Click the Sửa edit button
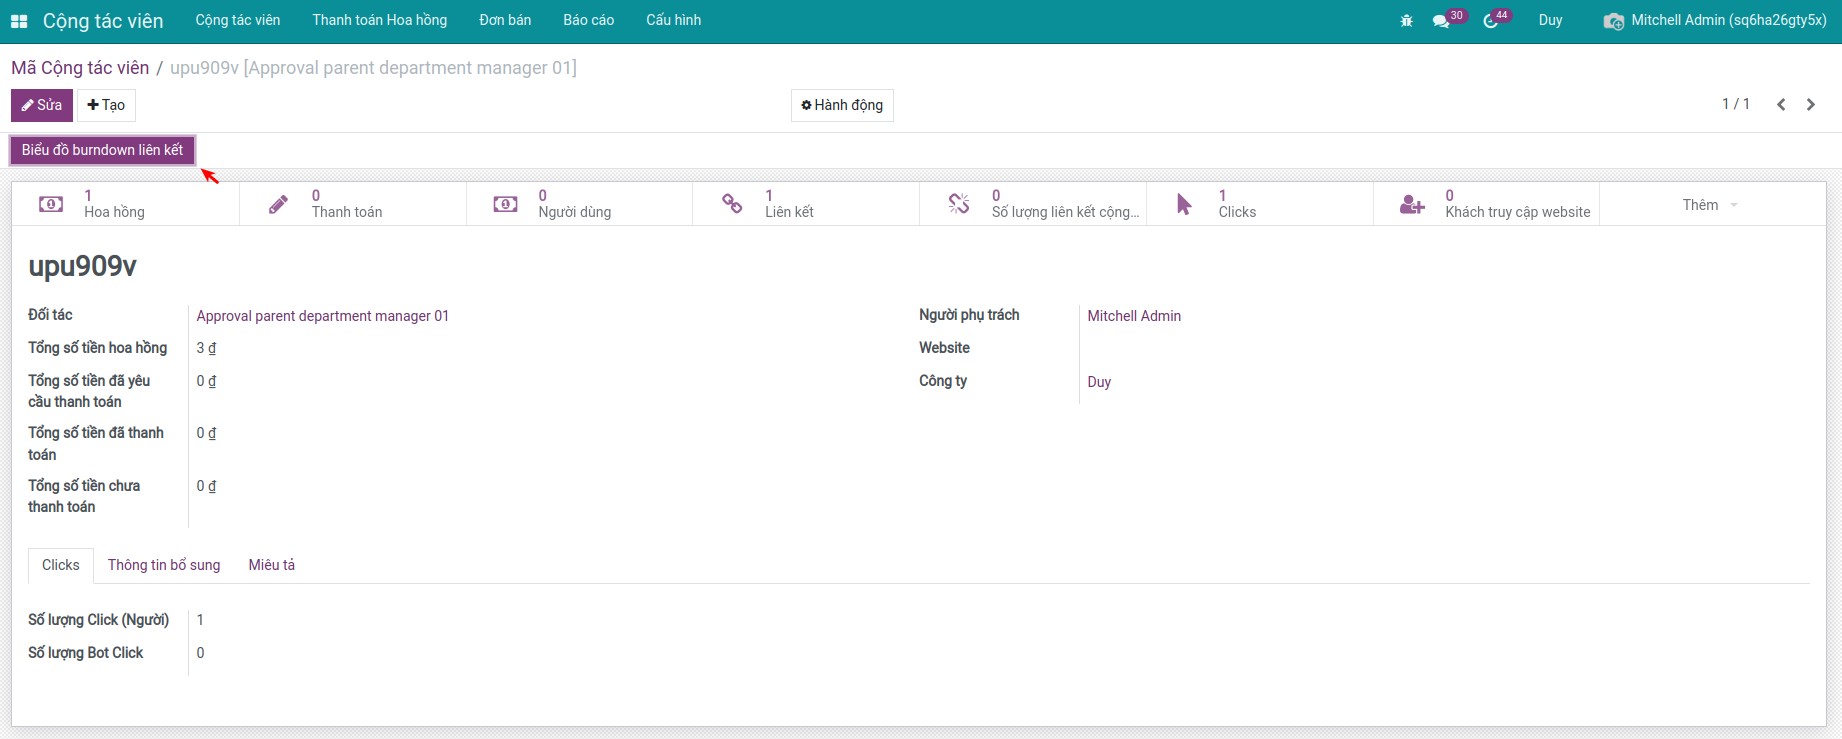Image resolution: width=1842 pixels, height=739 pixels. pyautogui.click(x=42, y=105)
